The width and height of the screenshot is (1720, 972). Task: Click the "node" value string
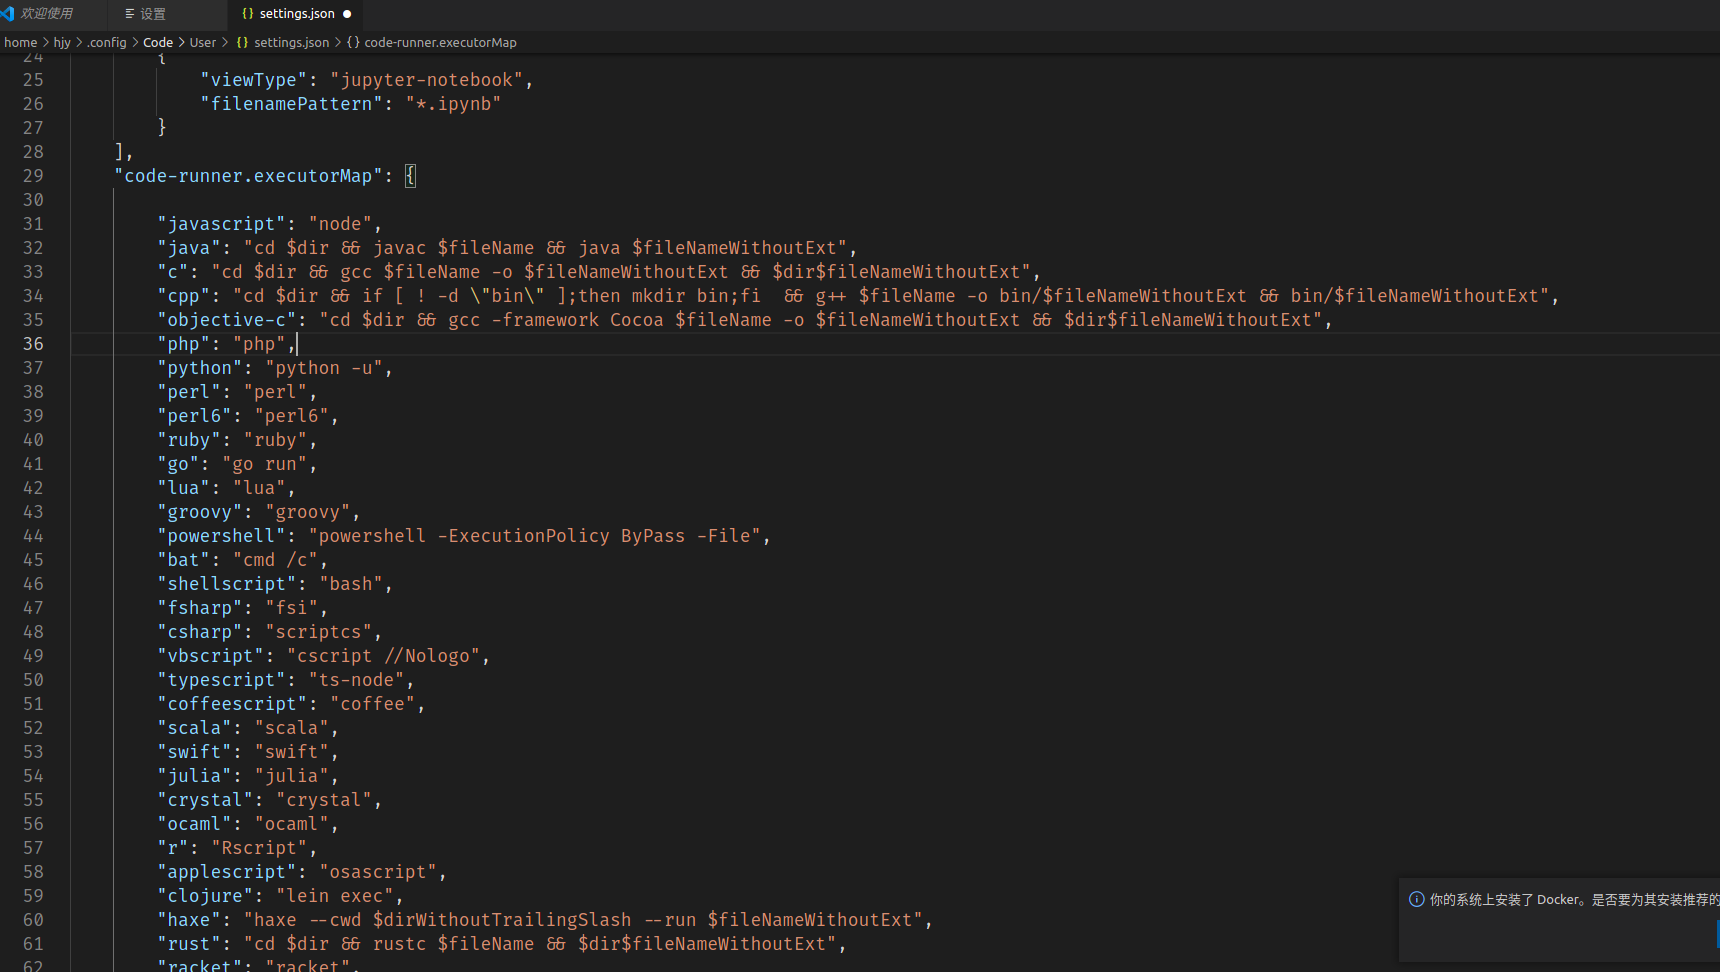[x=340, y=224]
